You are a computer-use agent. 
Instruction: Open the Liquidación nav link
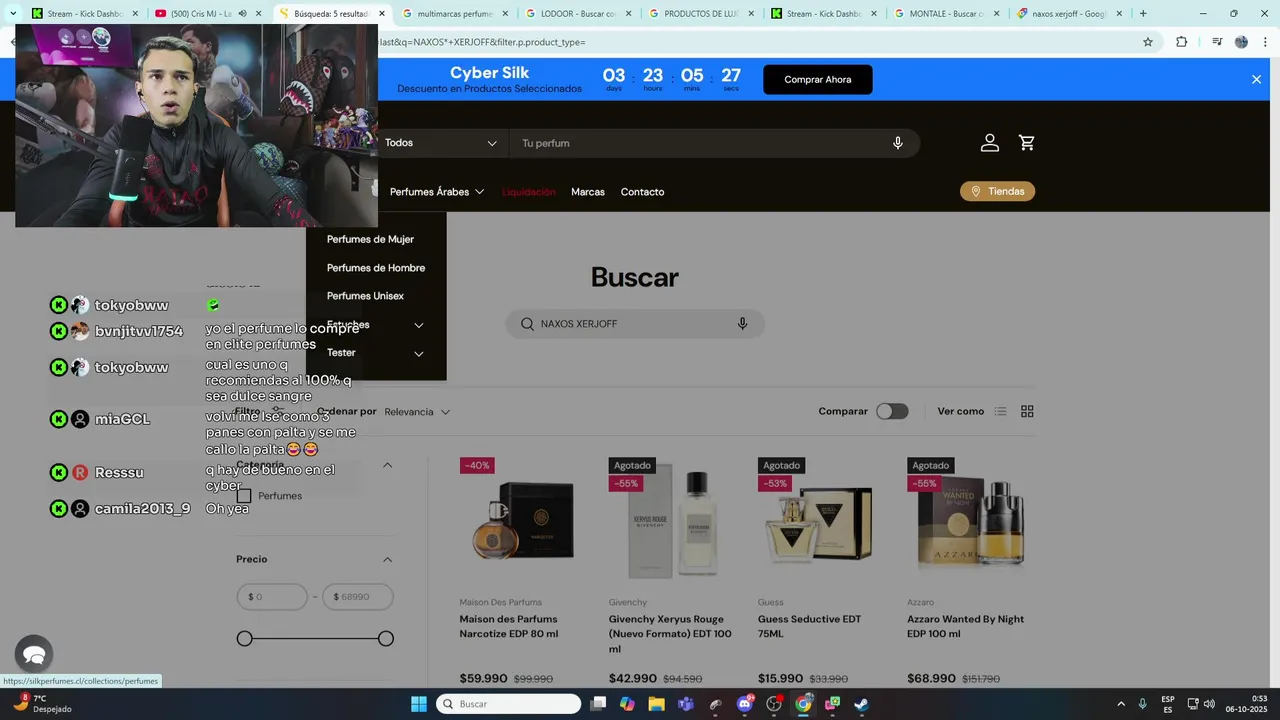(x=528, y=192)
